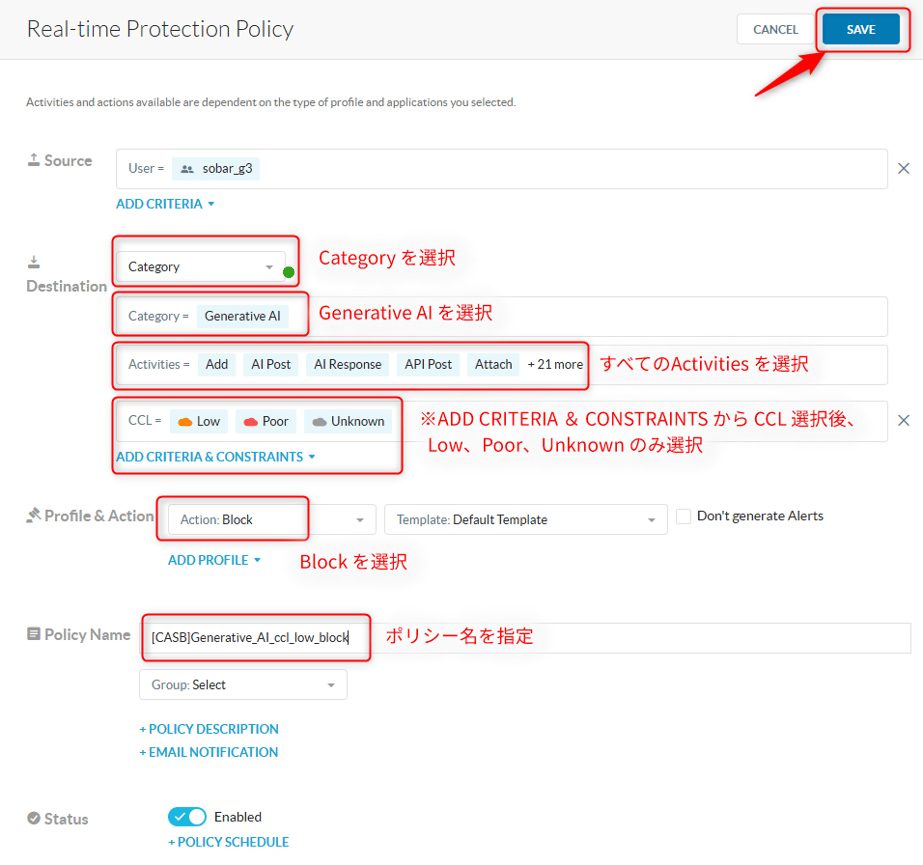Check the Don't generate Alerts box

pos(683,517)
